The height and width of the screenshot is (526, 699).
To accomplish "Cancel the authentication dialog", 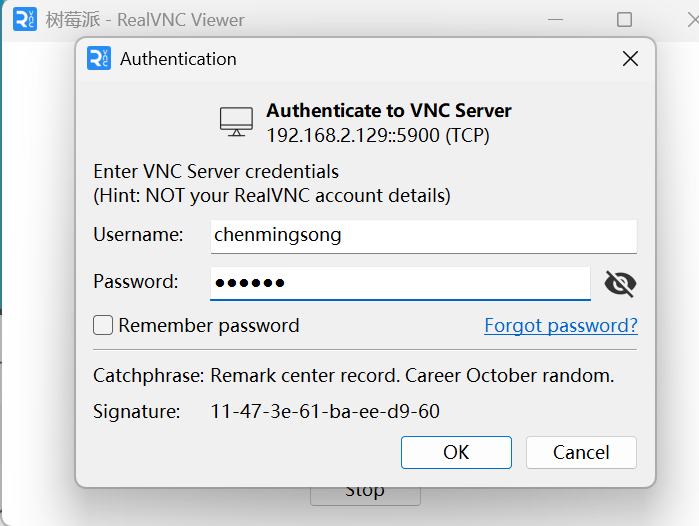I will 581,452.
